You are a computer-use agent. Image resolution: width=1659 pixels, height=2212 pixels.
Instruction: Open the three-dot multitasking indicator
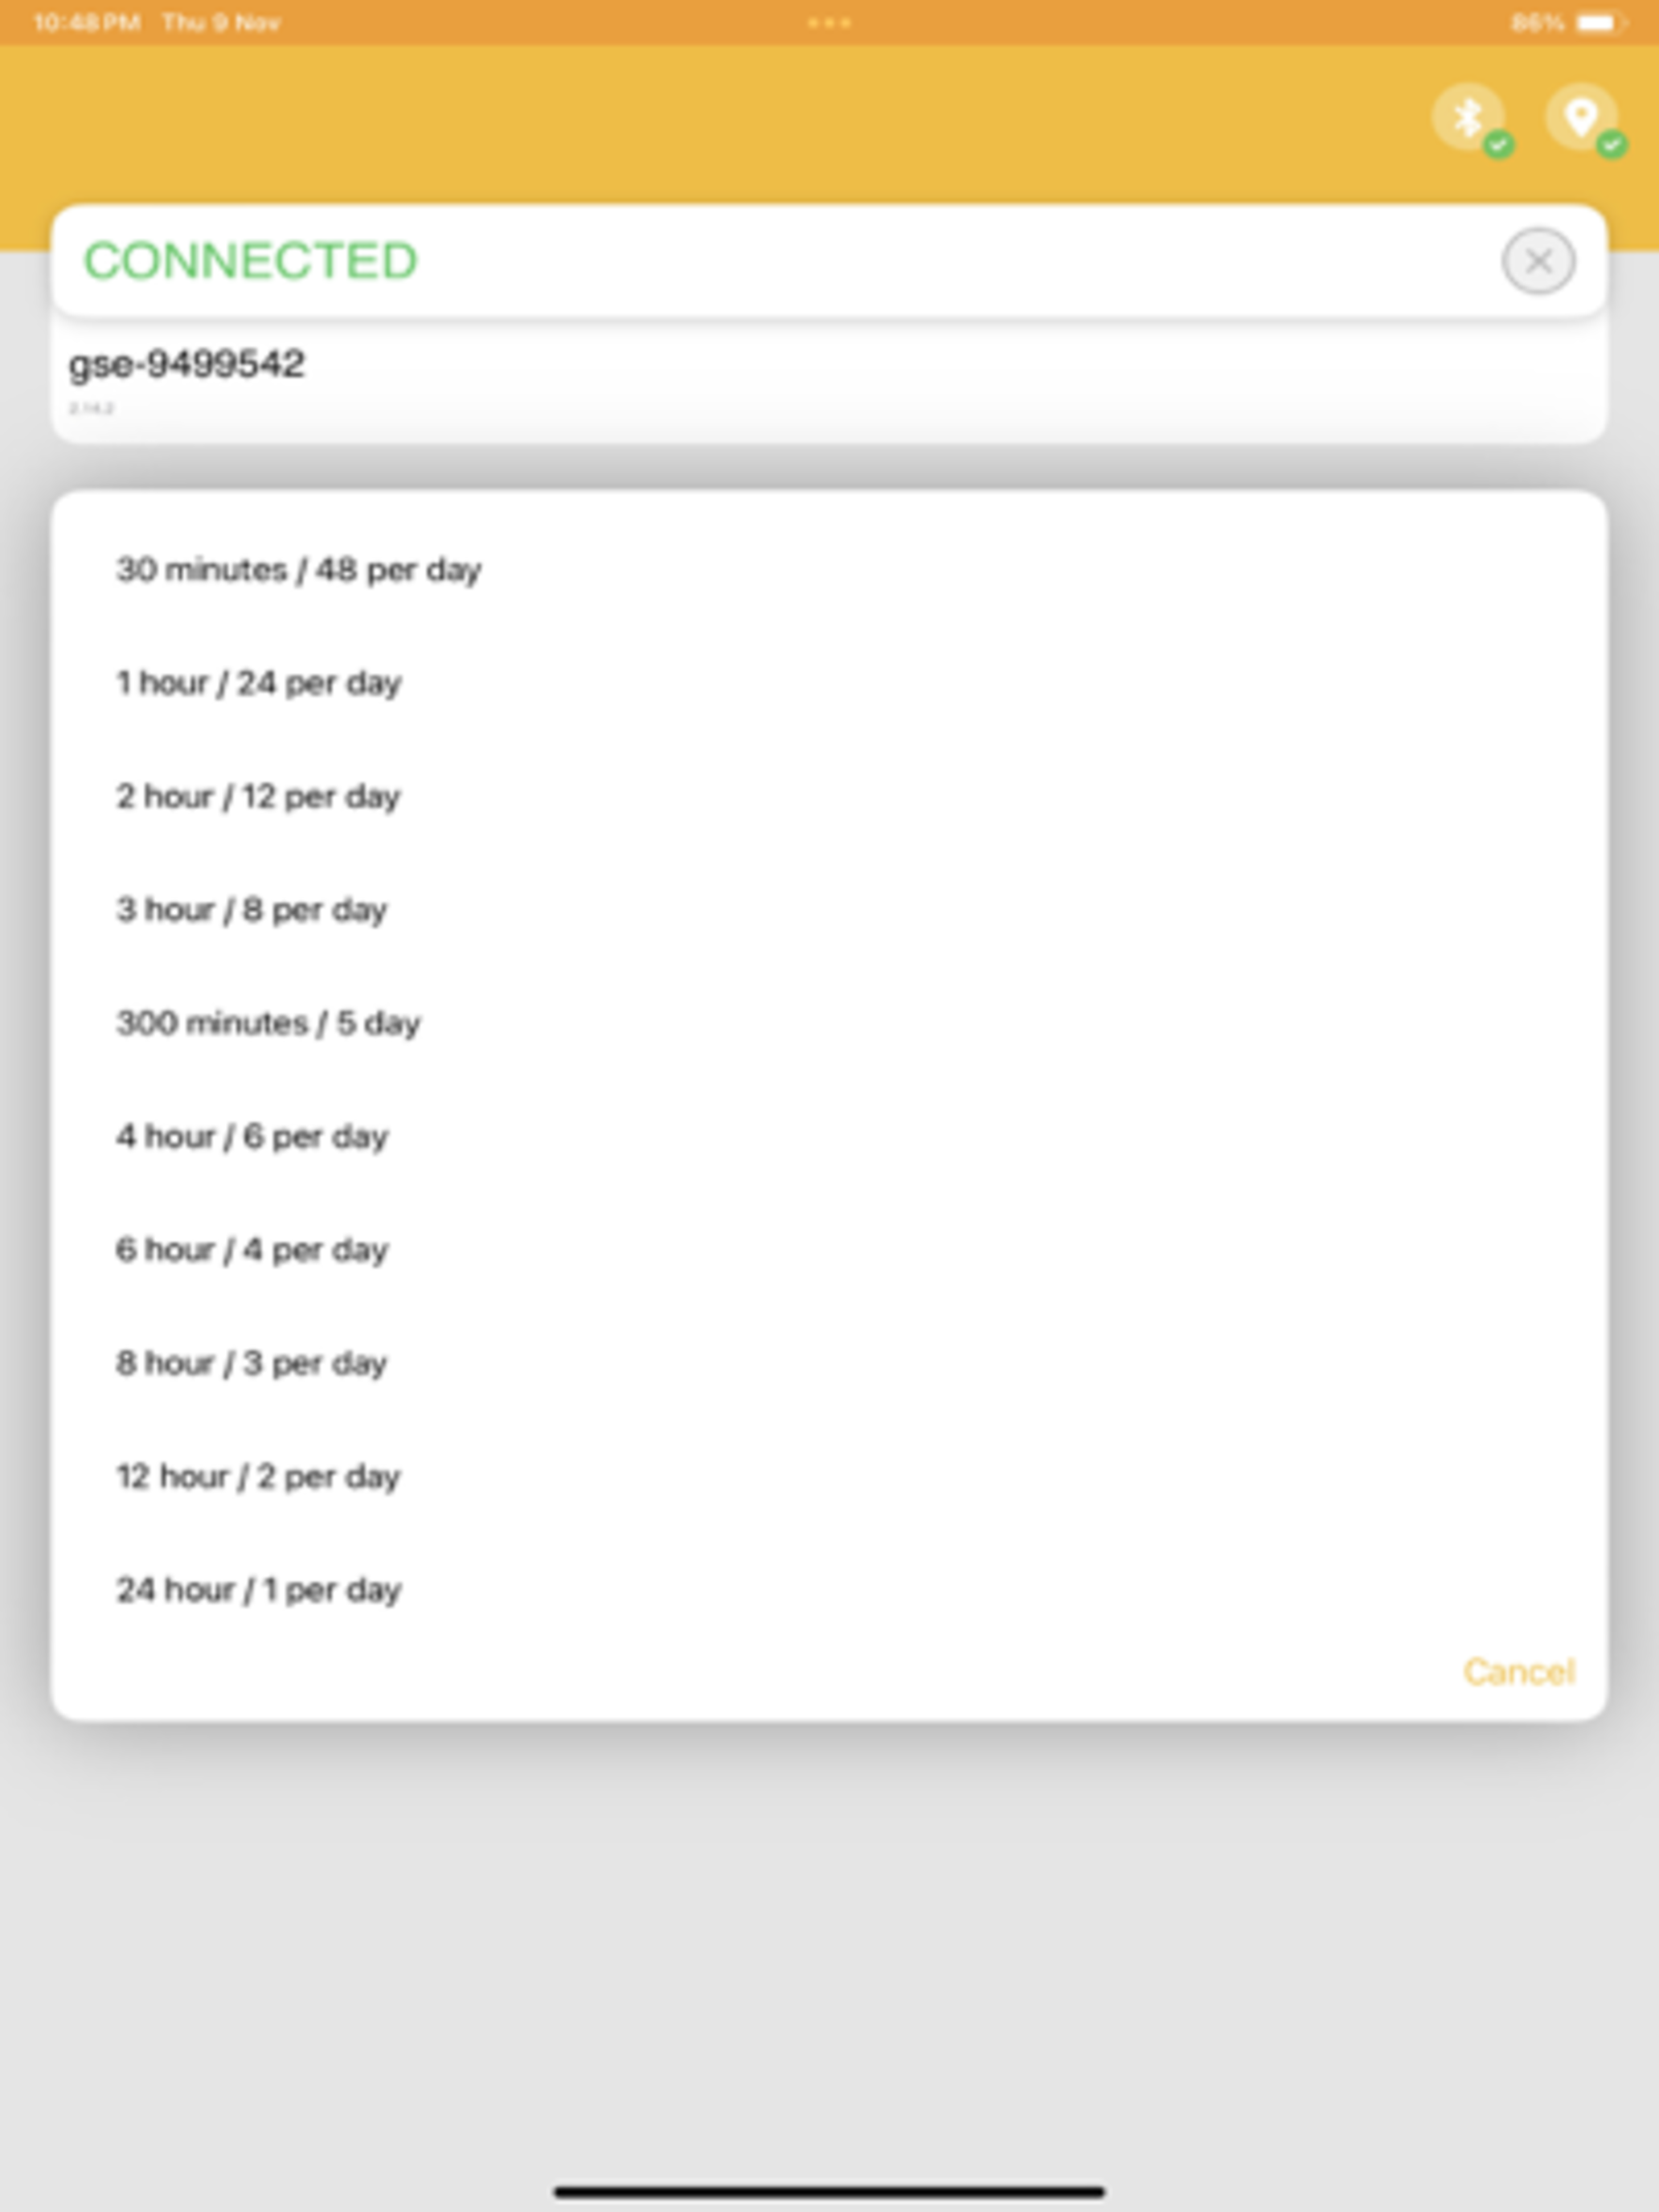point(829,22)
